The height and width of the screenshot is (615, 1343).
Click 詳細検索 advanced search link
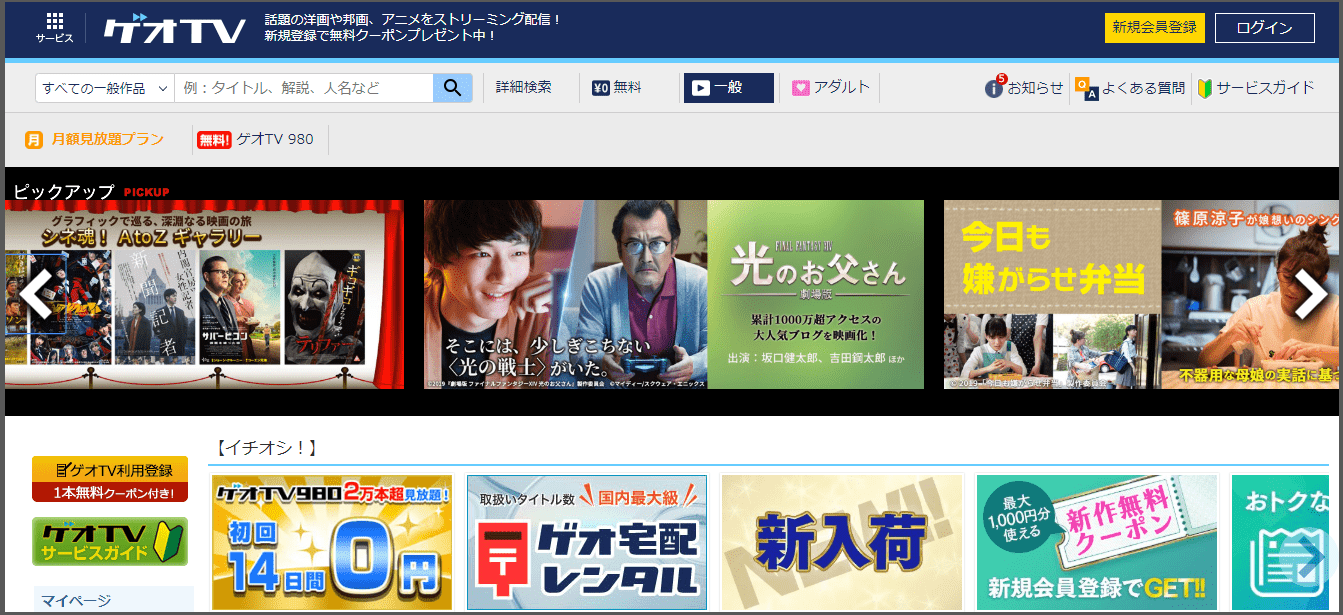coord(524,88)
